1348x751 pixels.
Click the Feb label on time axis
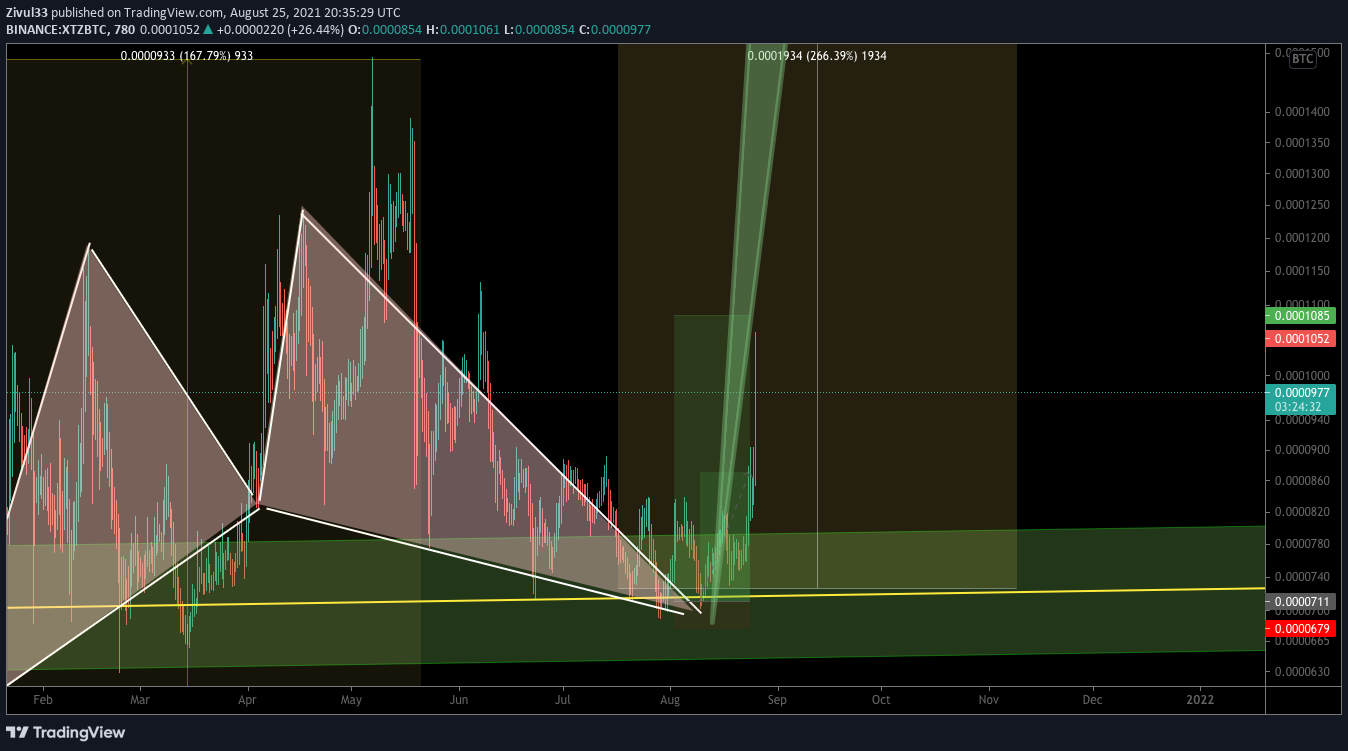pyautogui.click(x=42, y=700)
